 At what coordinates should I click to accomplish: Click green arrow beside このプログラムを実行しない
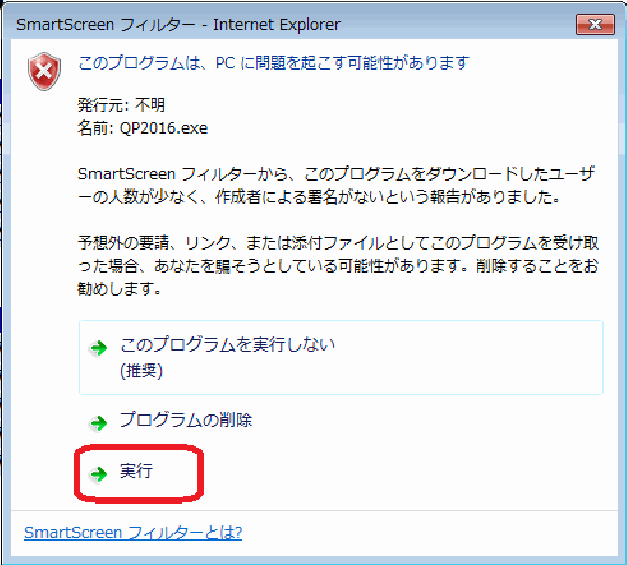pyautogui.click(x=98, y=348)
